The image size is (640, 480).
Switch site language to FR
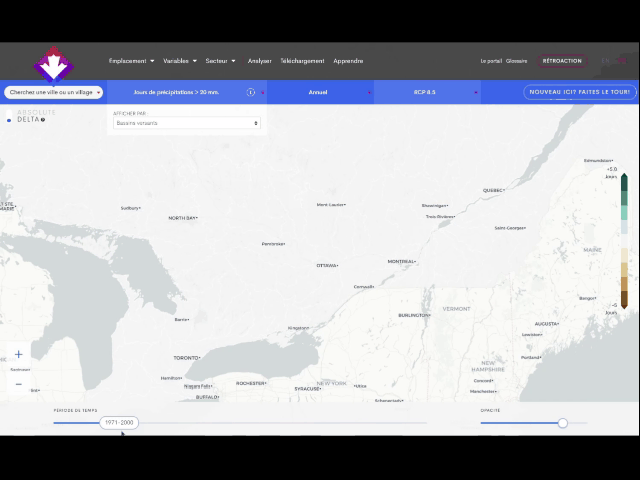click(x=622, y=61)
